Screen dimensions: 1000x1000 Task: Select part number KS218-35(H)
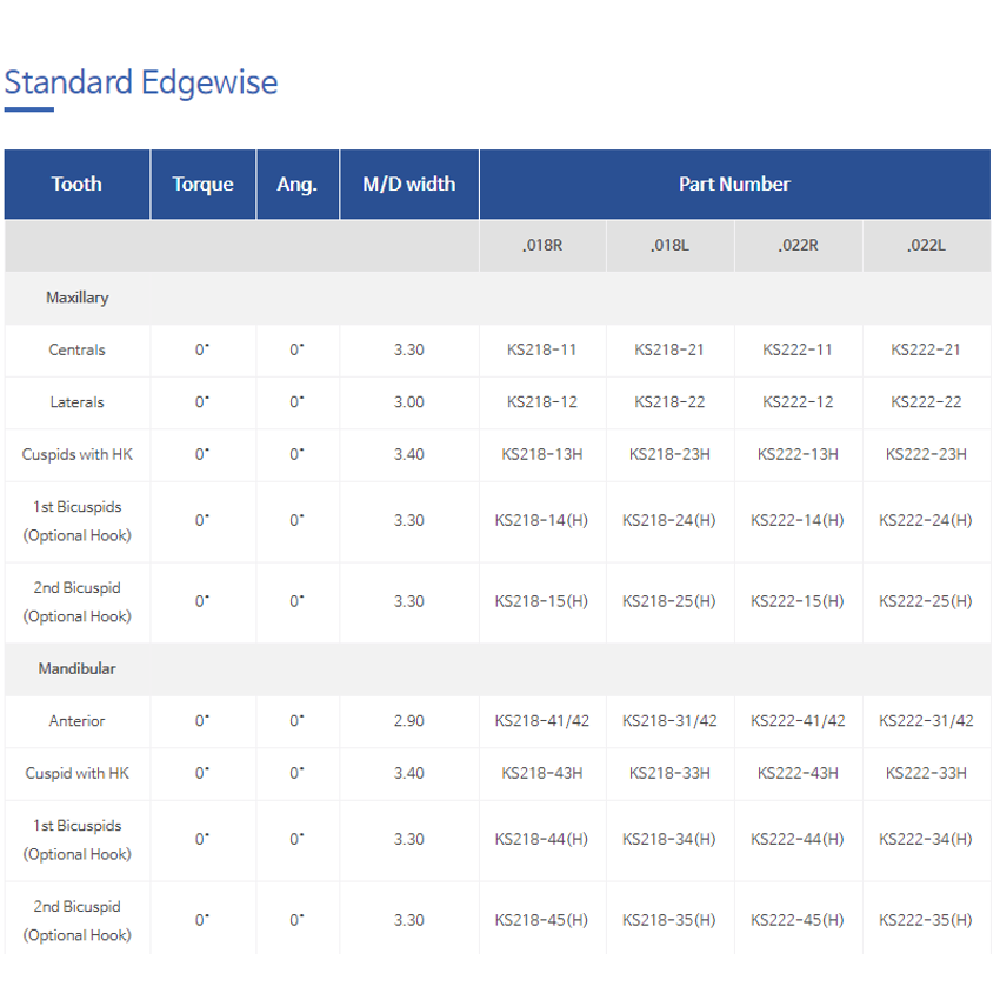click(670, 920)
